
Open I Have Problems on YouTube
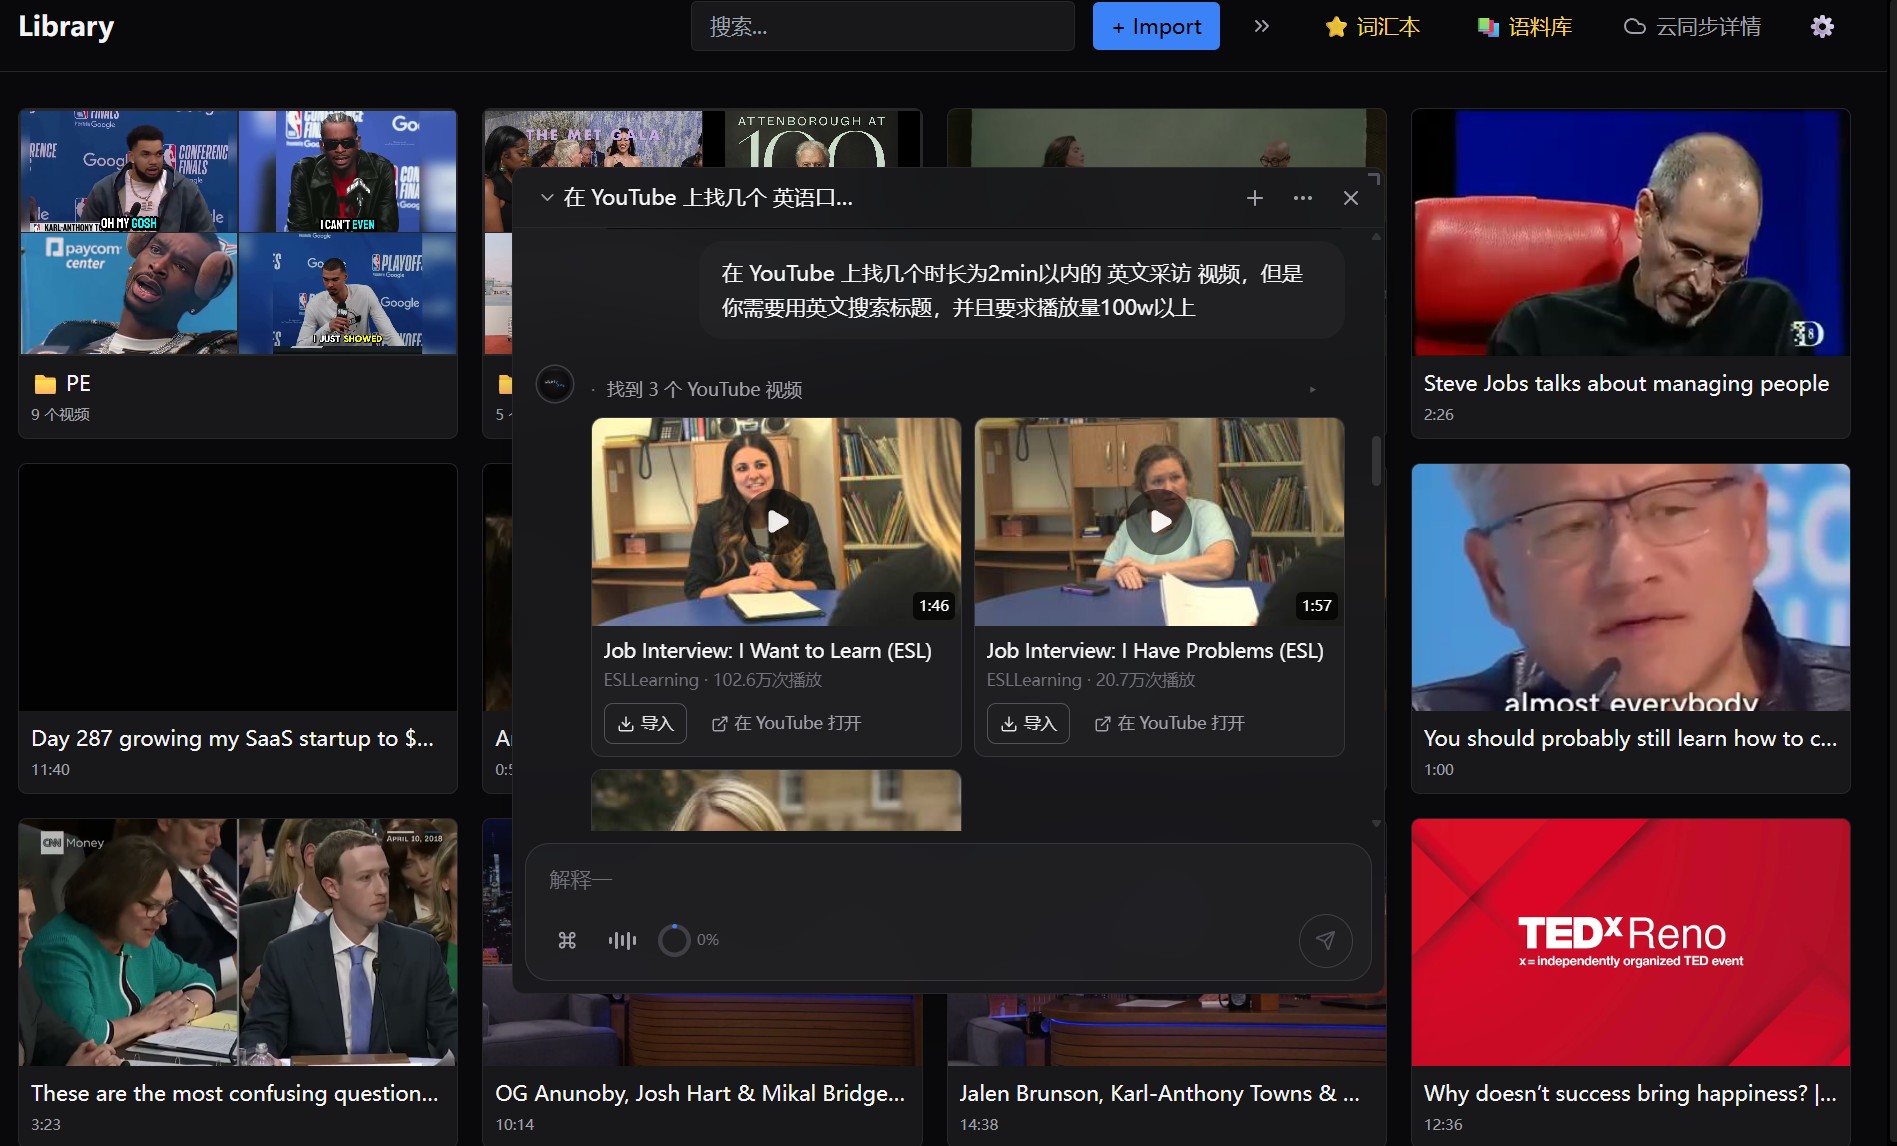(x=1169, y=723)
